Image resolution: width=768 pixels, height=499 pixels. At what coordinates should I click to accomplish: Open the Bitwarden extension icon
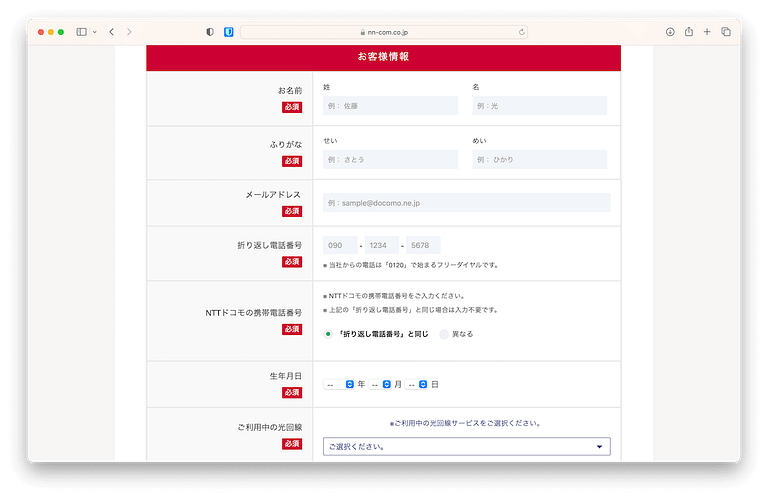(228, 32)
